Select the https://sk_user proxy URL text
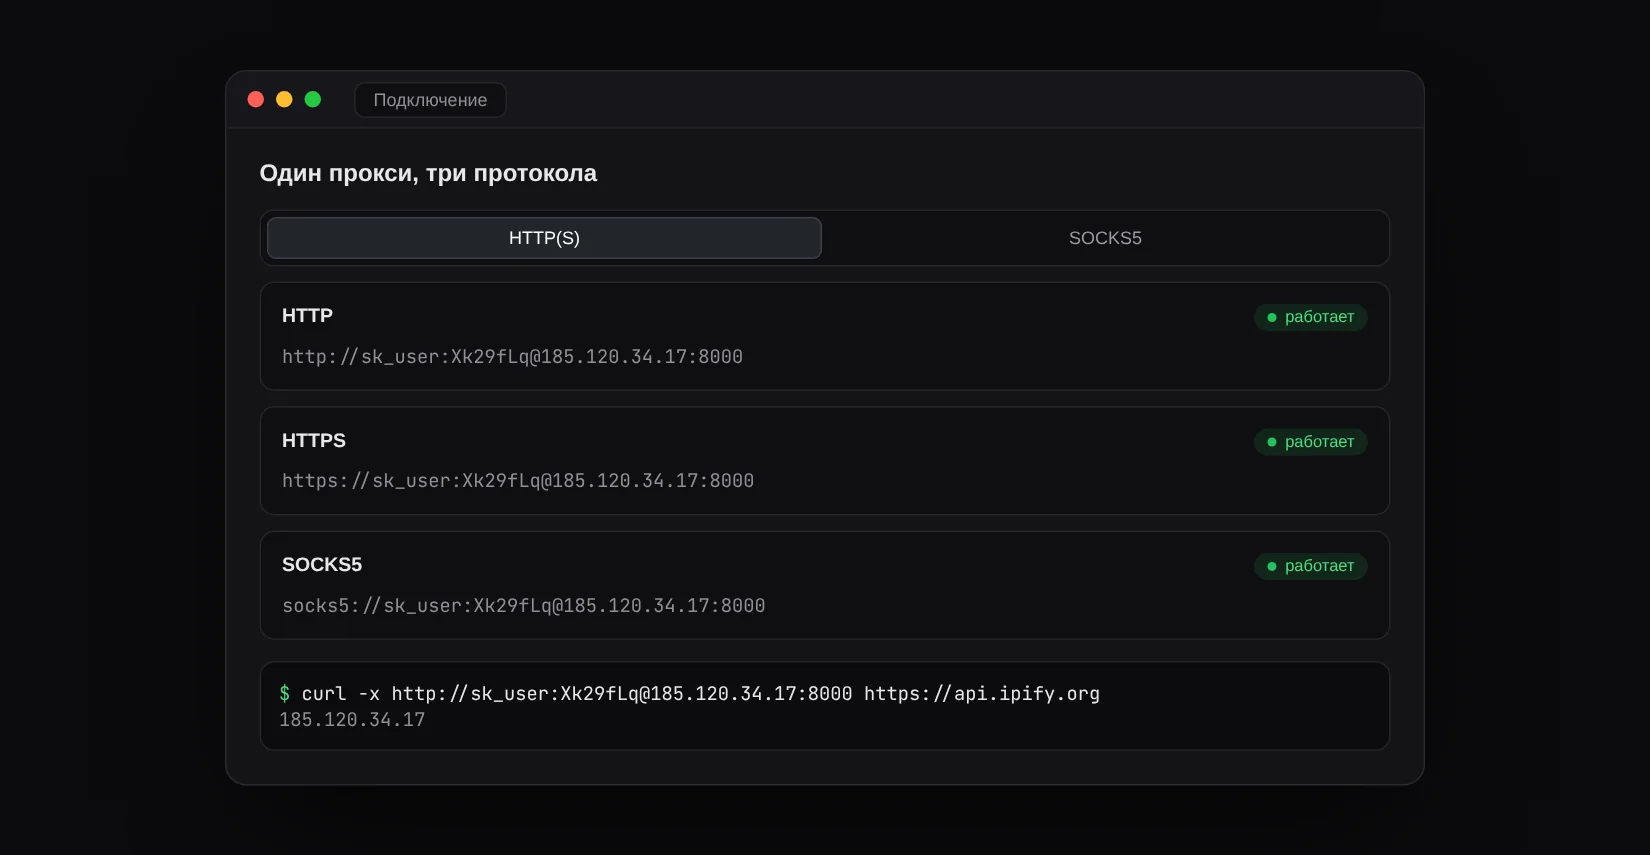This screenshot has width=1650, height=855. click(x=518, y=481)
